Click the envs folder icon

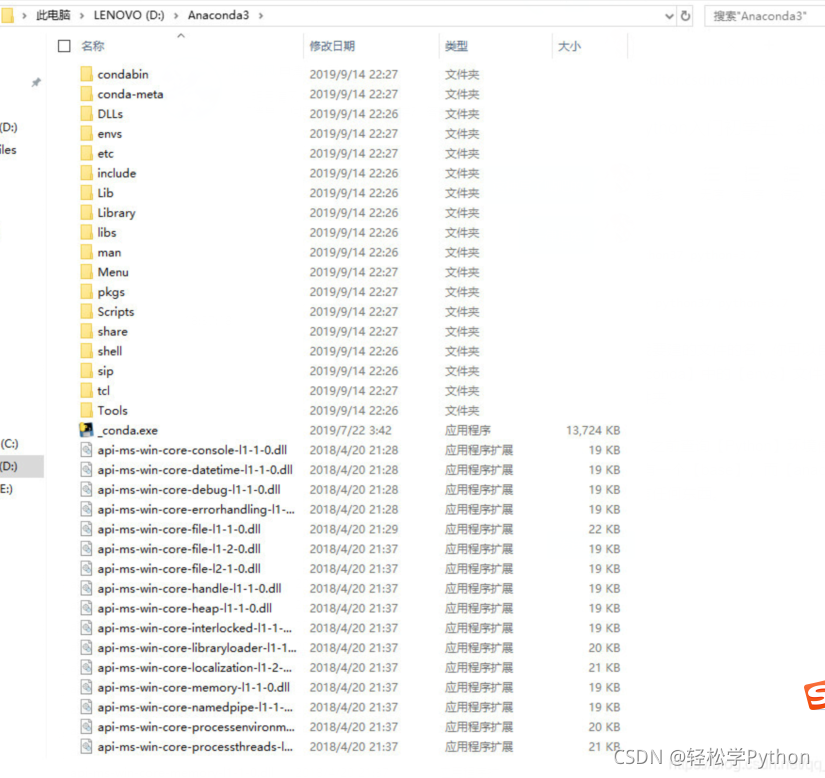pyautogui.click(x=87, y=134)
